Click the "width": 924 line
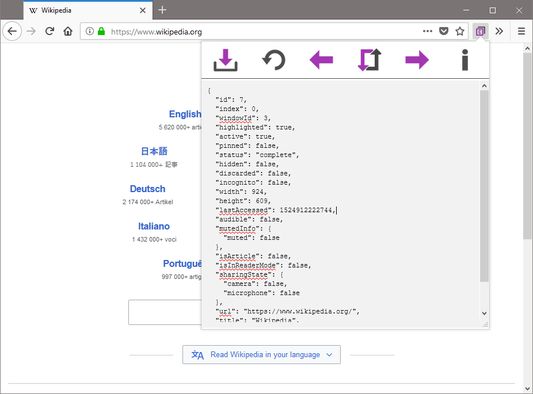Image resolution: width=533 pixels, height=394 pixels. click(x=241, y=192)
